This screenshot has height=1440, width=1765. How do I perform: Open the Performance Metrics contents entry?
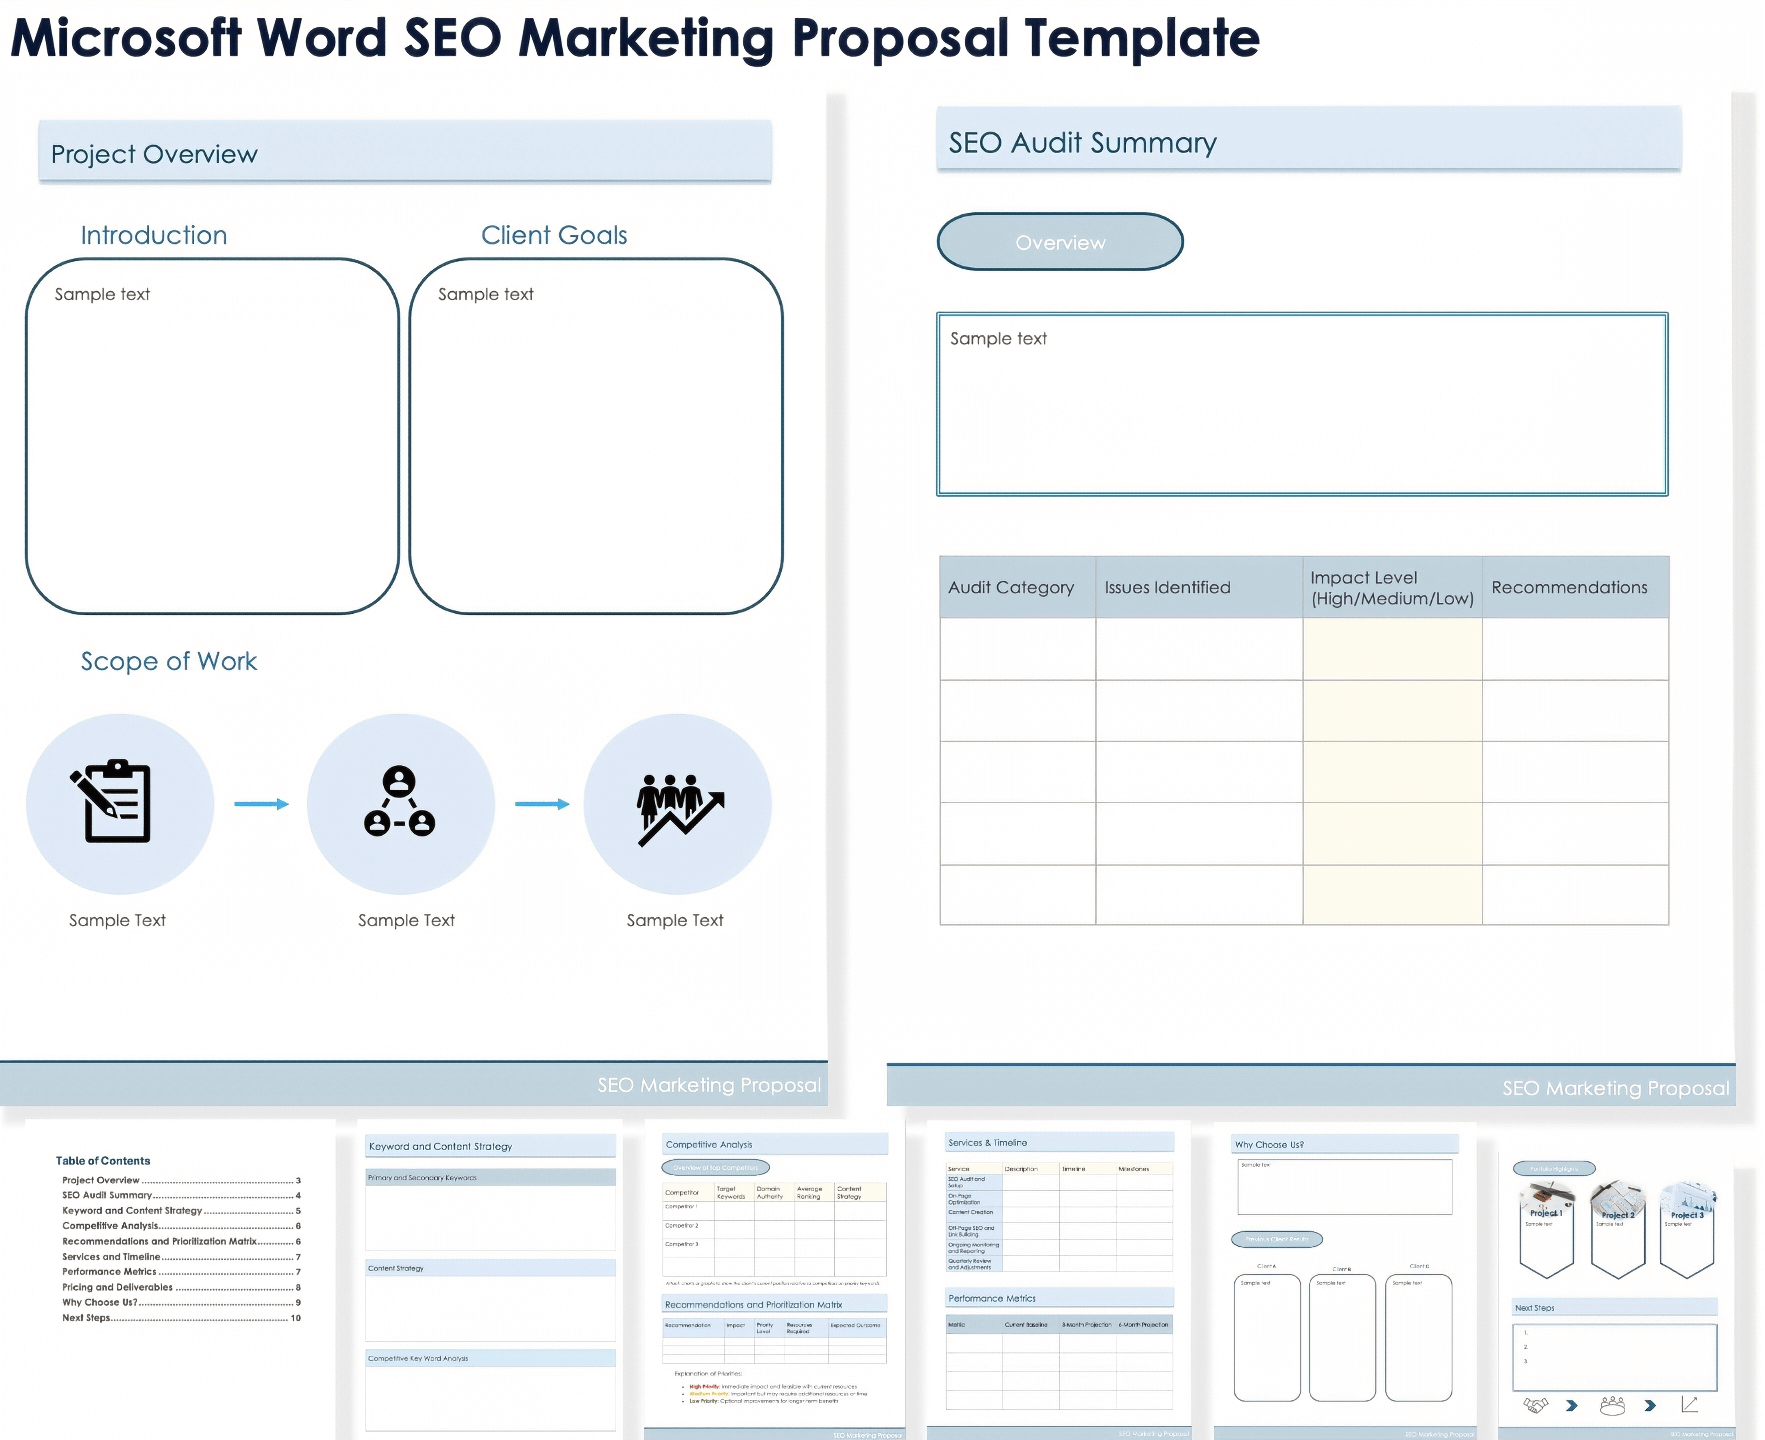181,1272
